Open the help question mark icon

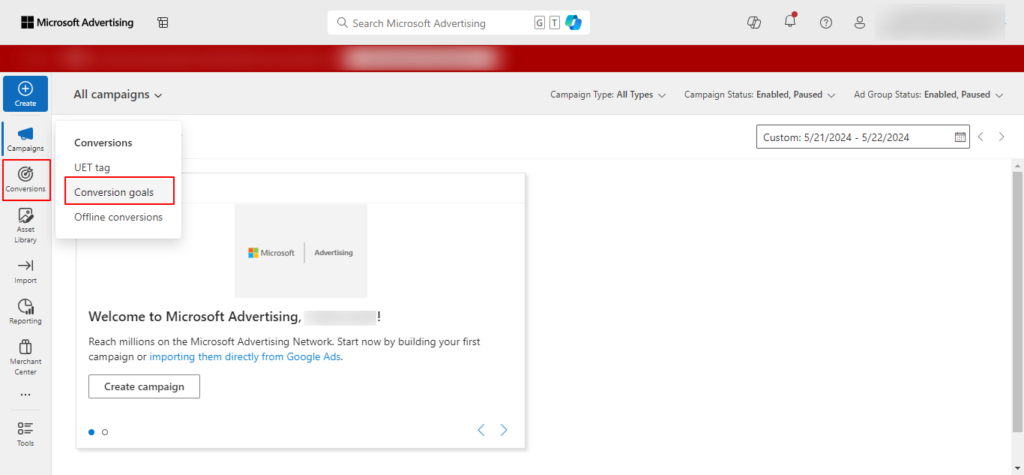[x=825, y=23]
